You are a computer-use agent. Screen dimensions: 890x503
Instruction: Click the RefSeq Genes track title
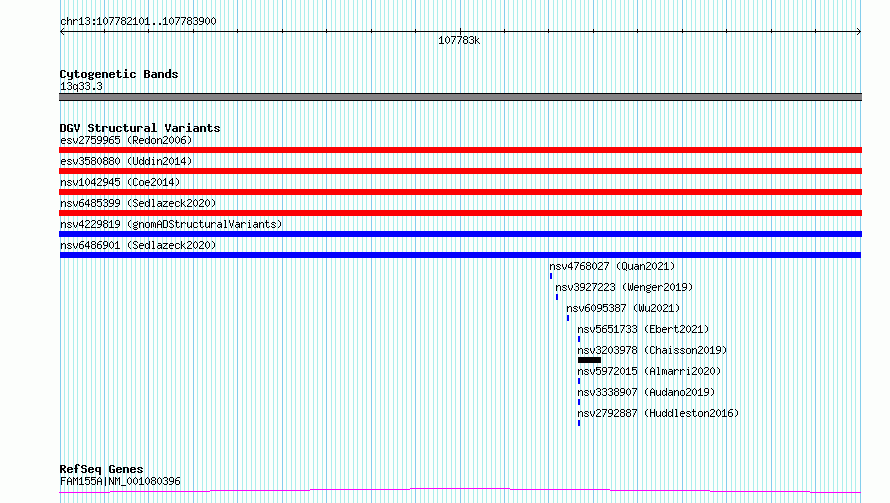(101, 469)
